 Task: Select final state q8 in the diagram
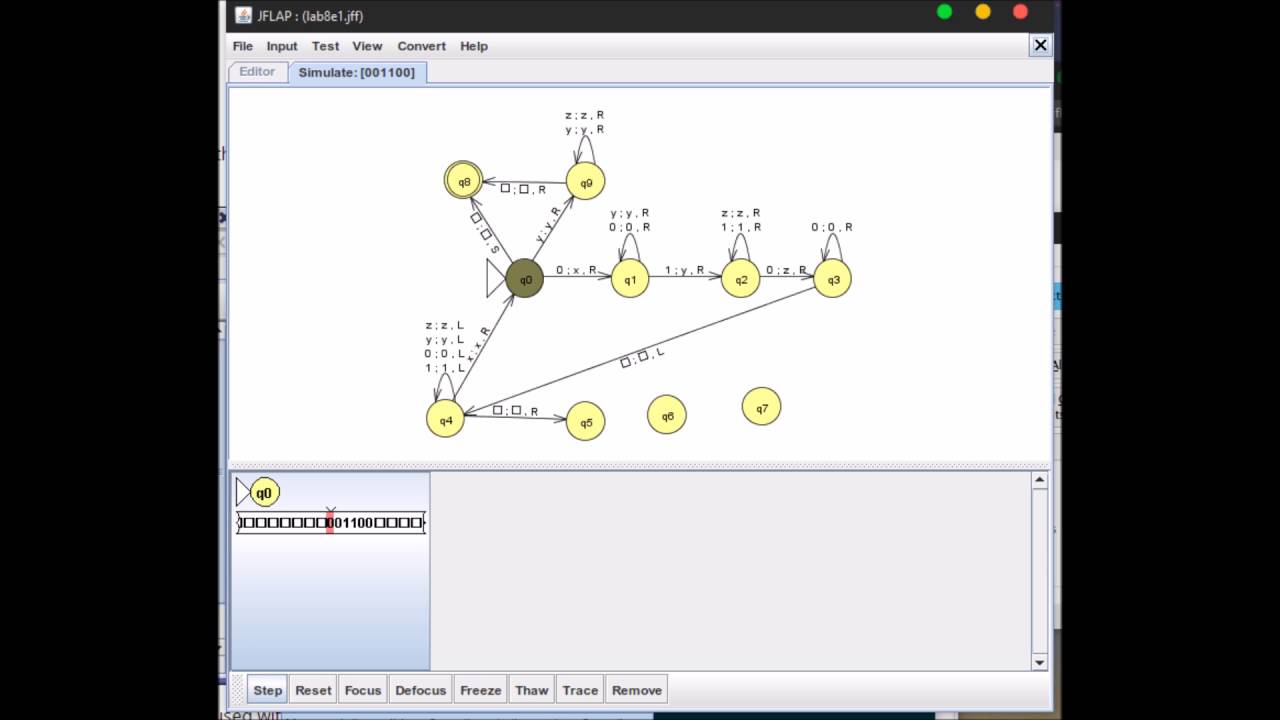coord(464,181)
